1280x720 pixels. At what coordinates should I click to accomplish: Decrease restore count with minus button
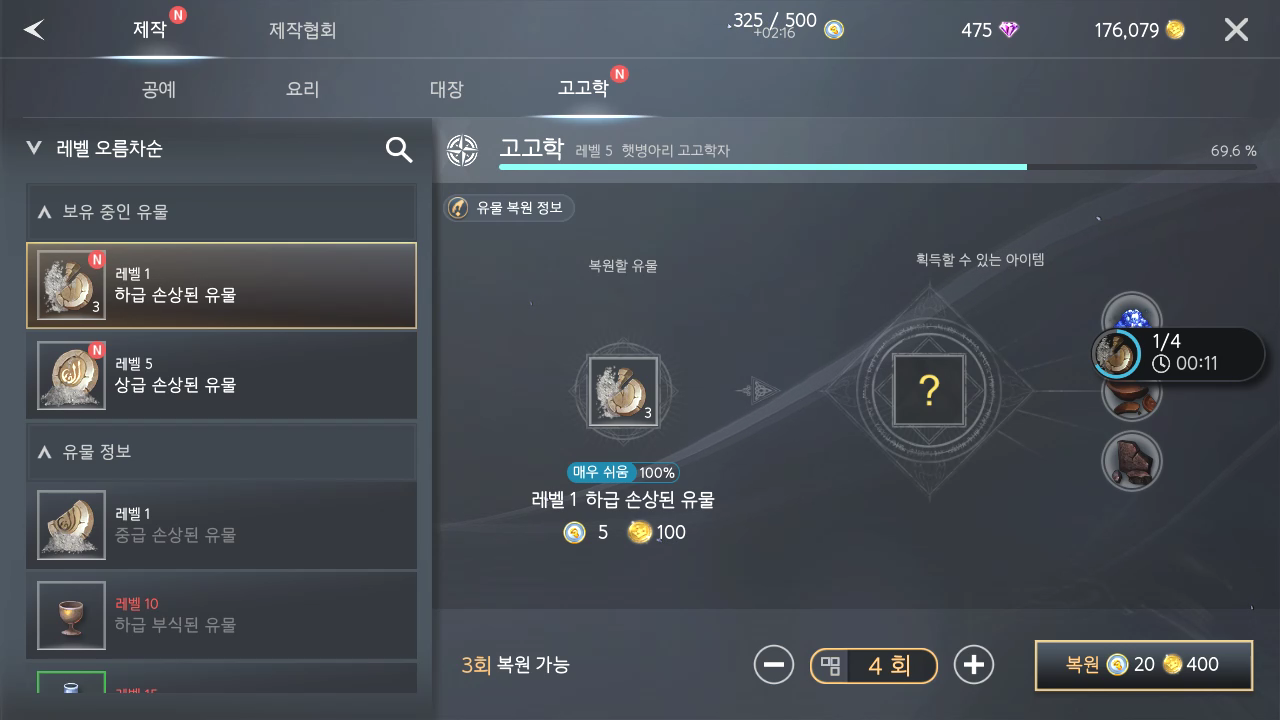point(773,665)
